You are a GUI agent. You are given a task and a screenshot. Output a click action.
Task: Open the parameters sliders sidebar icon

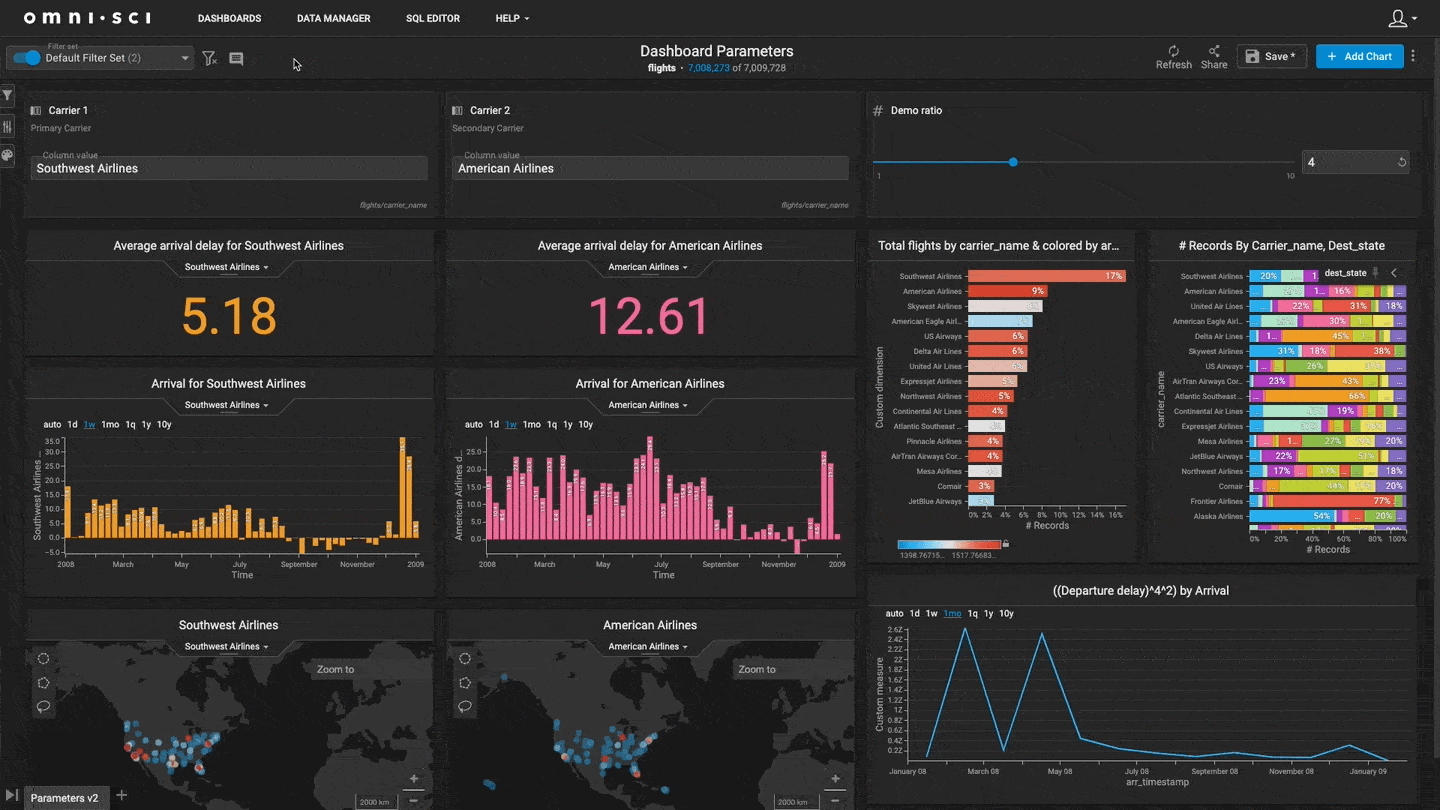click(x=7, y=126)
